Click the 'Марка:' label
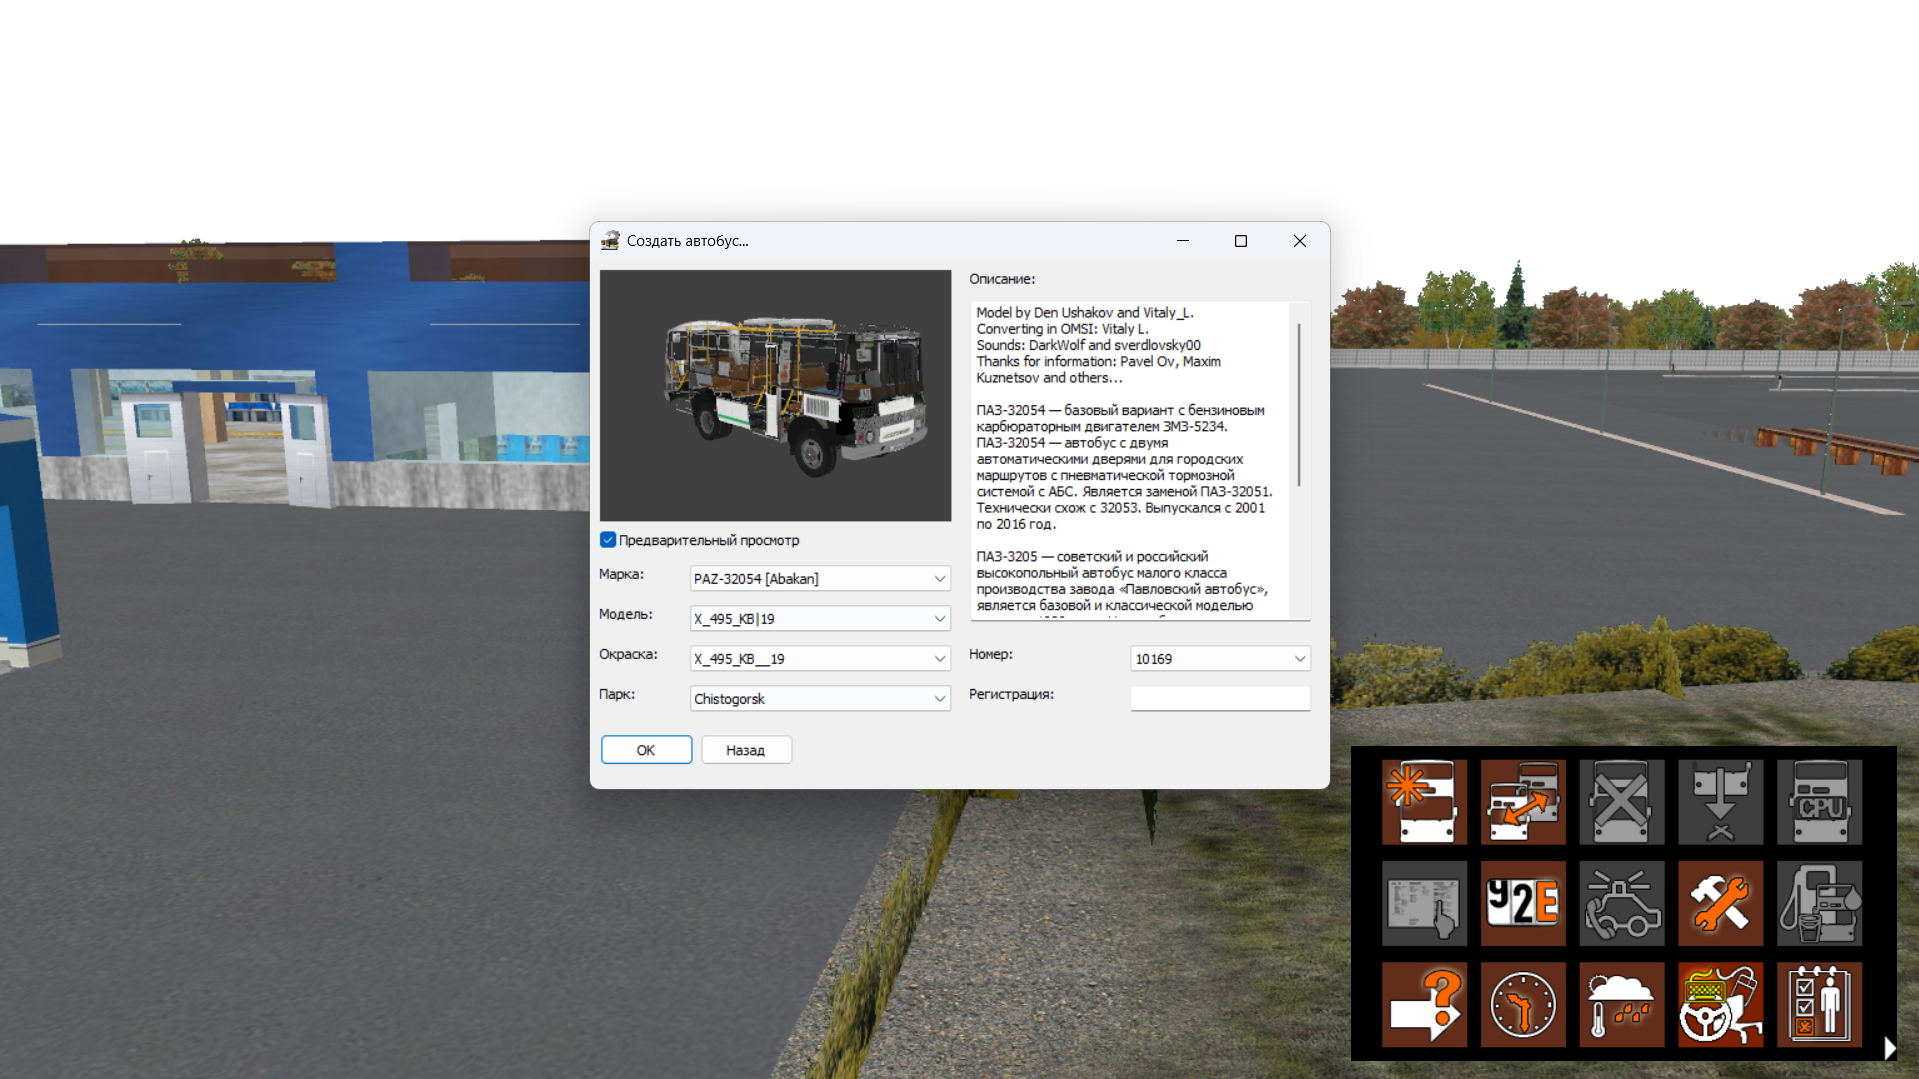This screenshot has height=1079, width=1919. [x=621, y=574]
